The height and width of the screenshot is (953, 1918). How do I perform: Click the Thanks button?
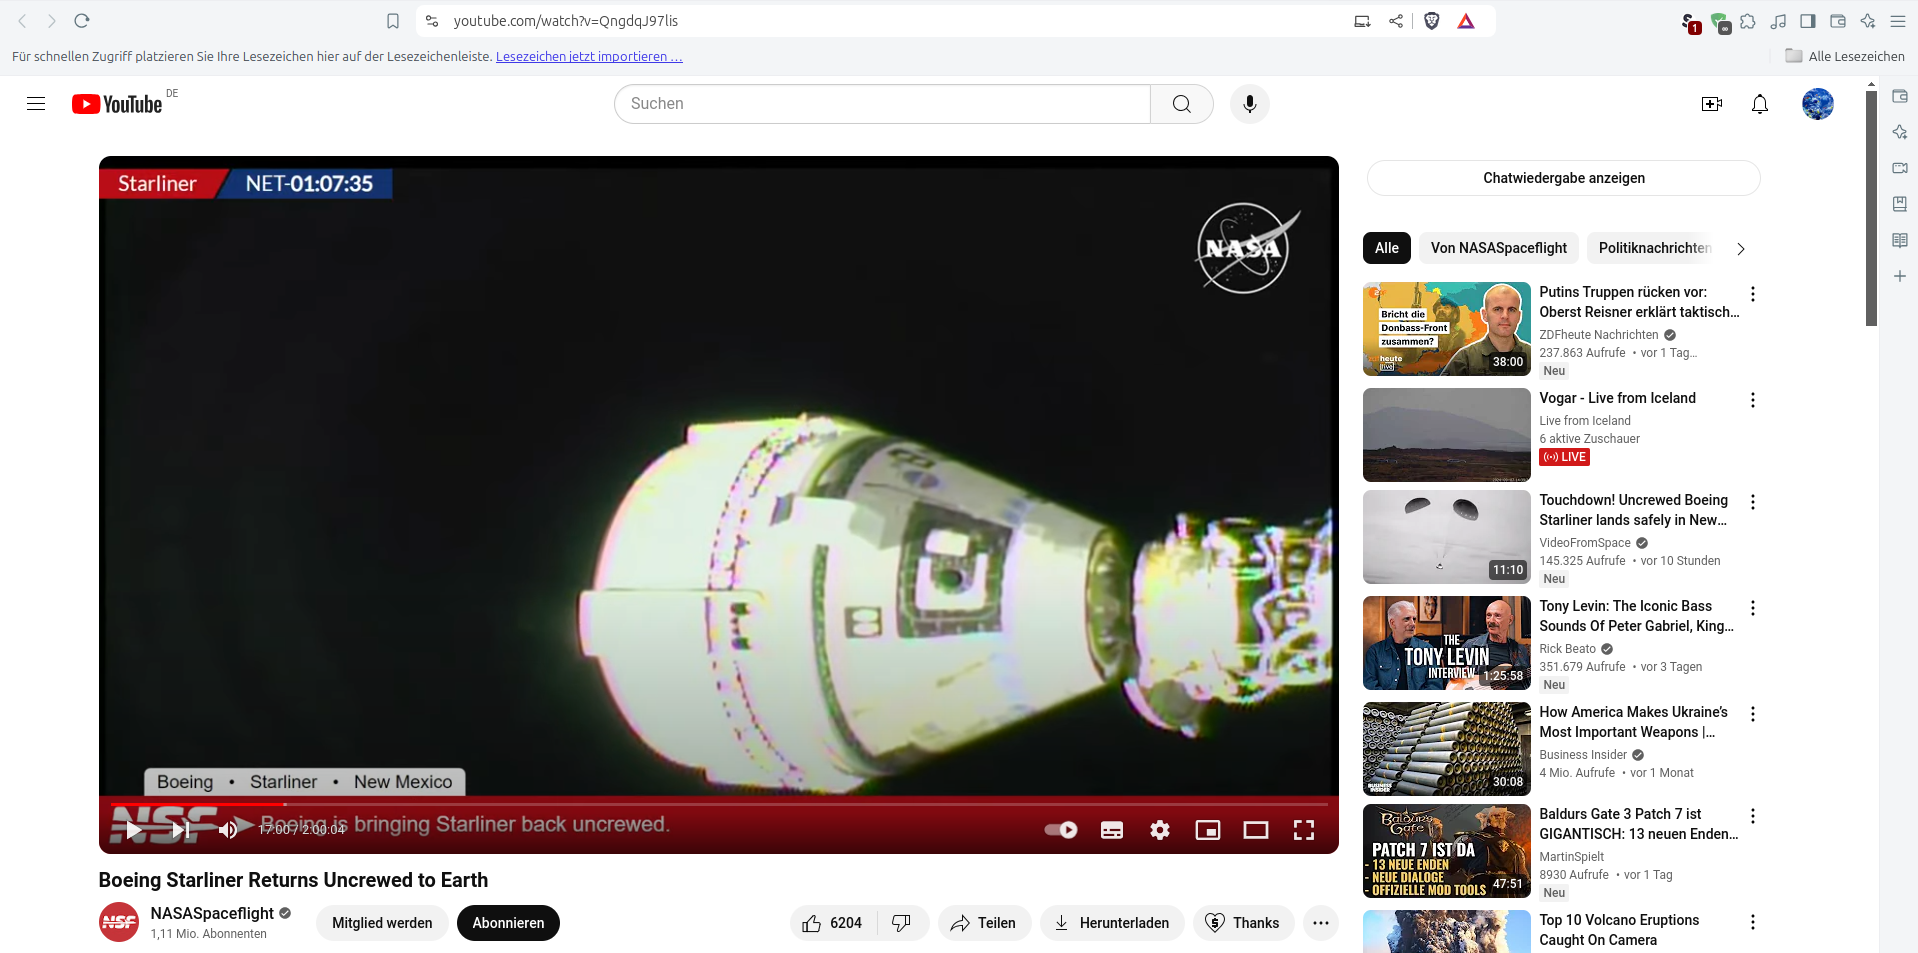point(1243,923)
